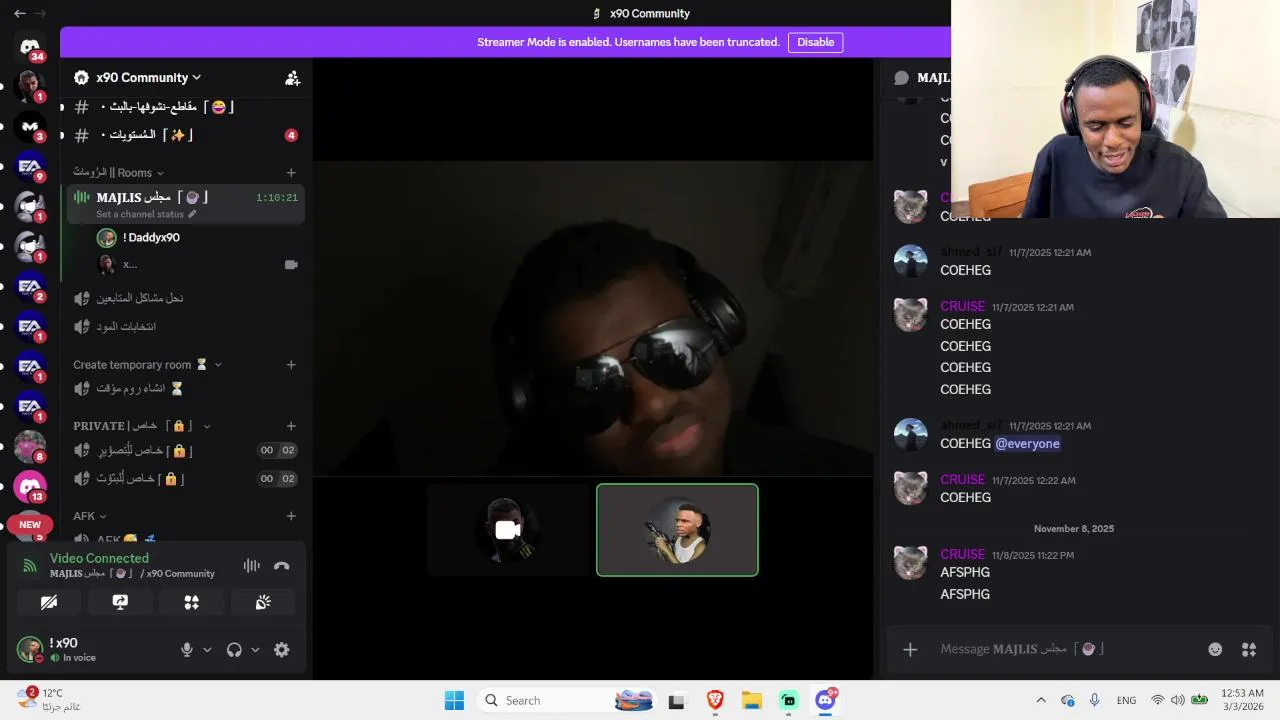The height and width of the screenshot is (720, 1280).
Task: Open the Activities launcher in the voice panel
Action: [x=191, y=602]
